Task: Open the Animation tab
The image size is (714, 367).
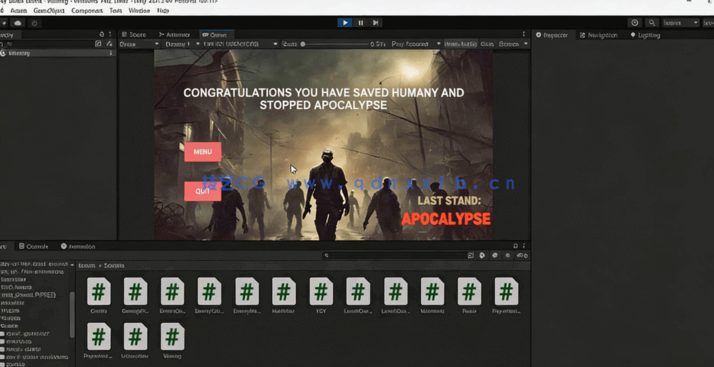Action: click(x=78, y=246)
